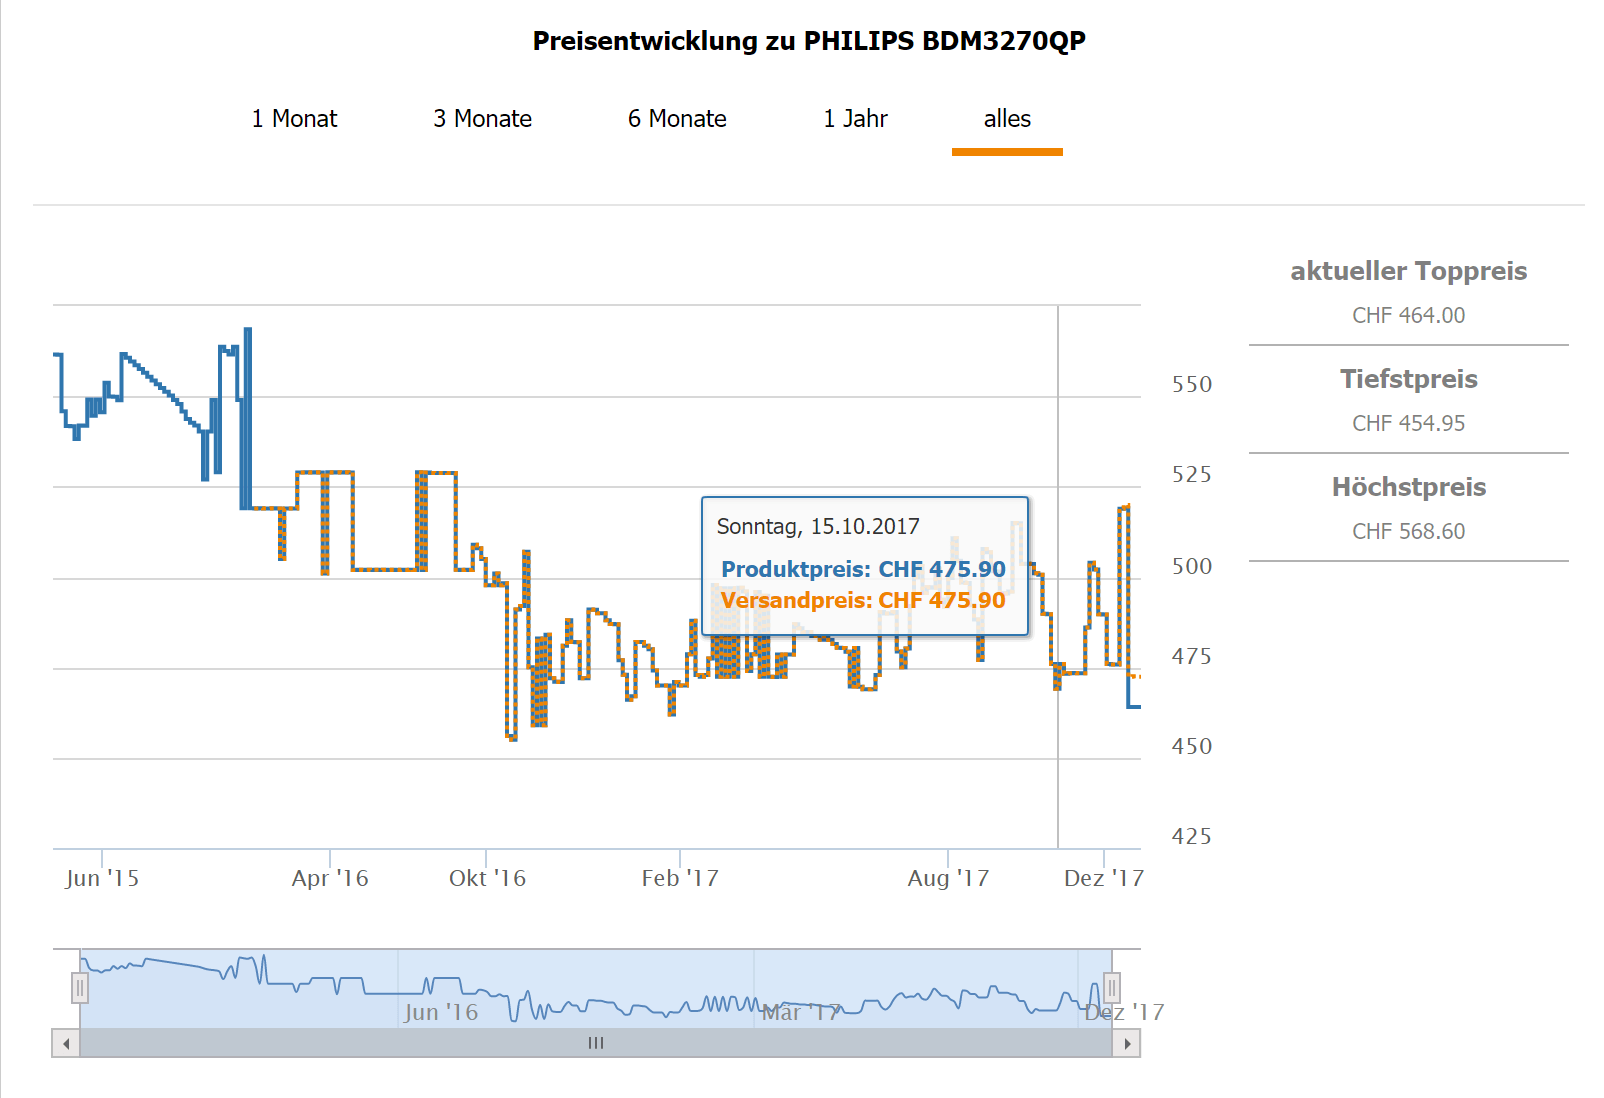Click the Aug '17 x-axis label
1604x1098 pixels.
point(948,878)
